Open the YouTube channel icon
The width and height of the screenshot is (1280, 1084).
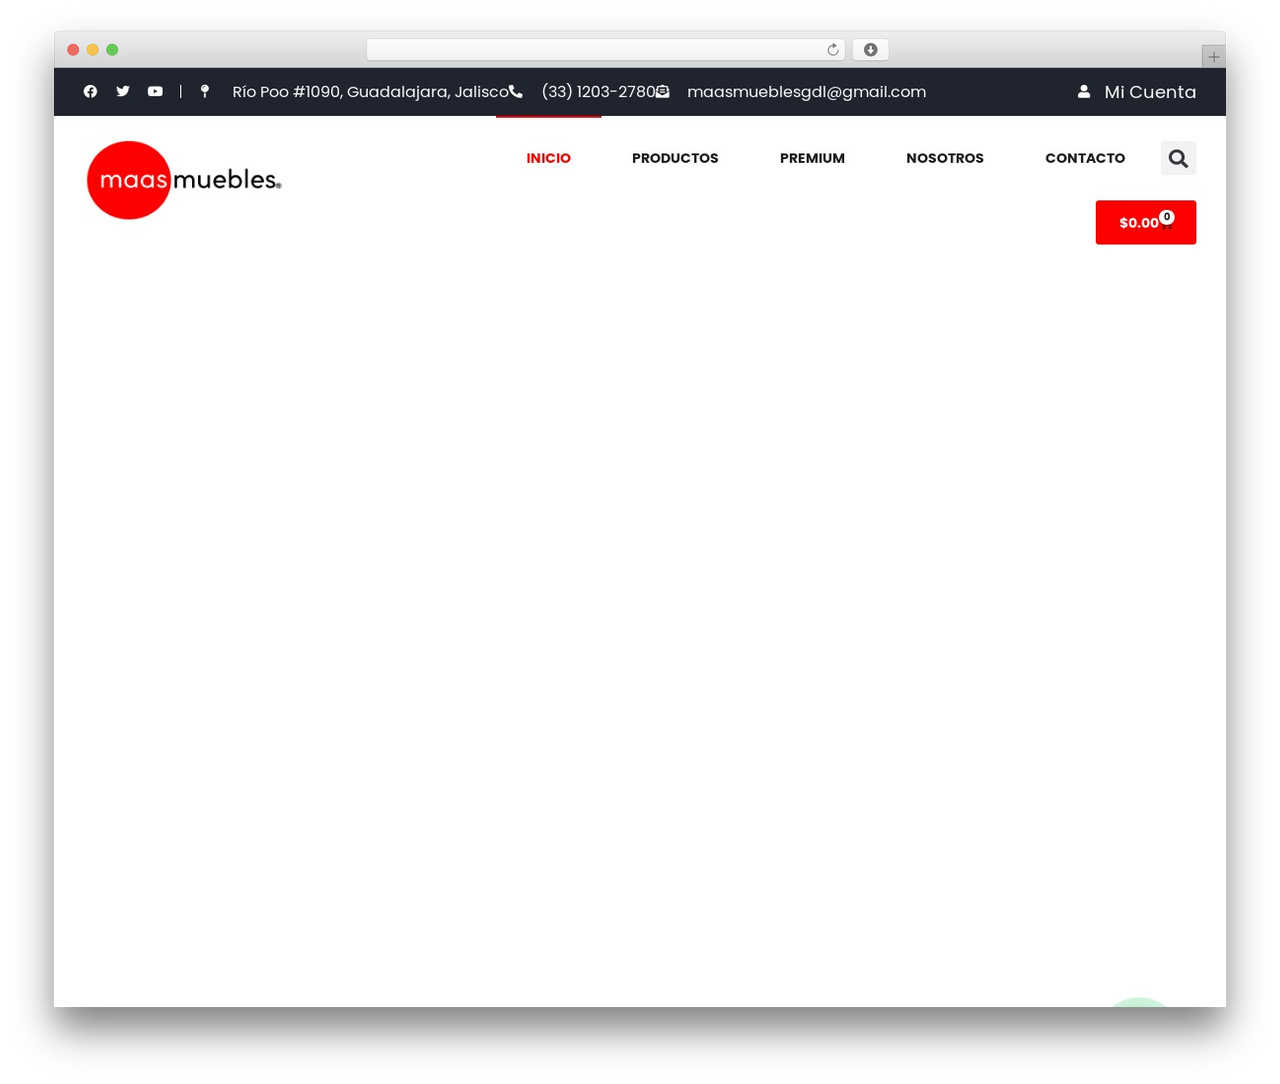155,91
